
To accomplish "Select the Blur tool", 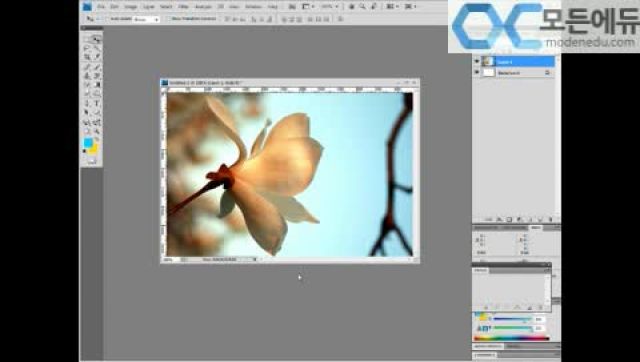I will pyautogui.click(x=87, y=93).
